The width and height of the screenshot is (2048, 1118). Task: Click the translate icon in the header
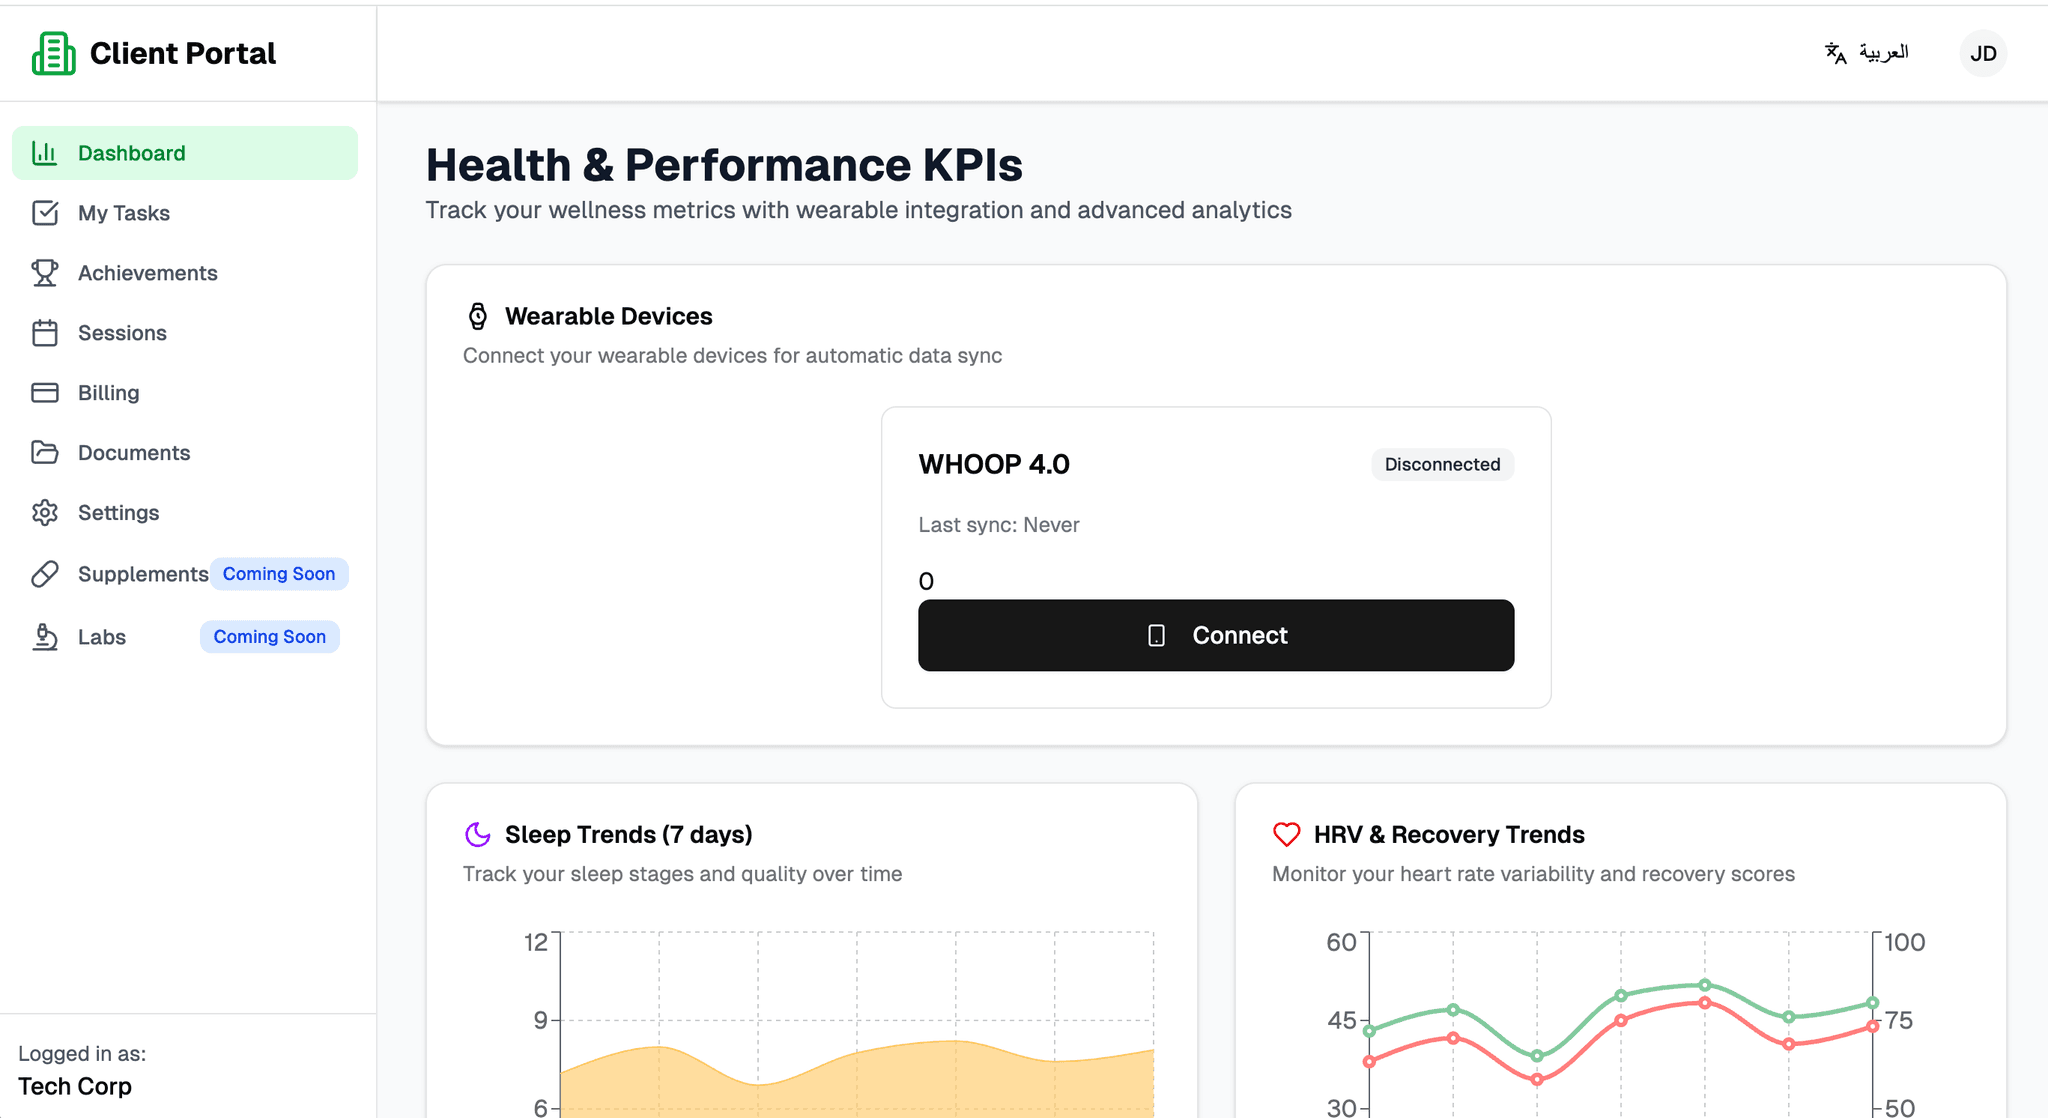[1836, 53]
